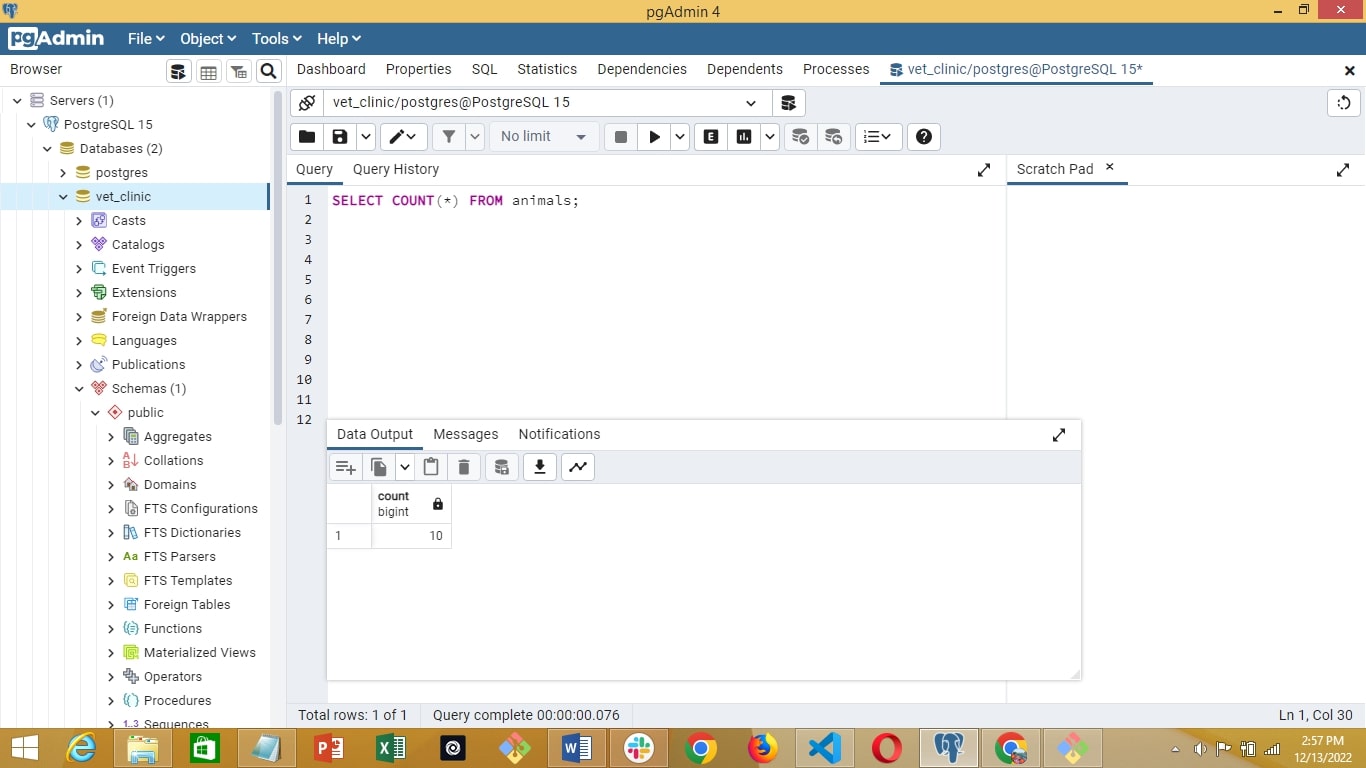Switch to the Notifications tab
Image resolution: width=1366 pixels, height=768 pixels.
[x=559, y=435]
